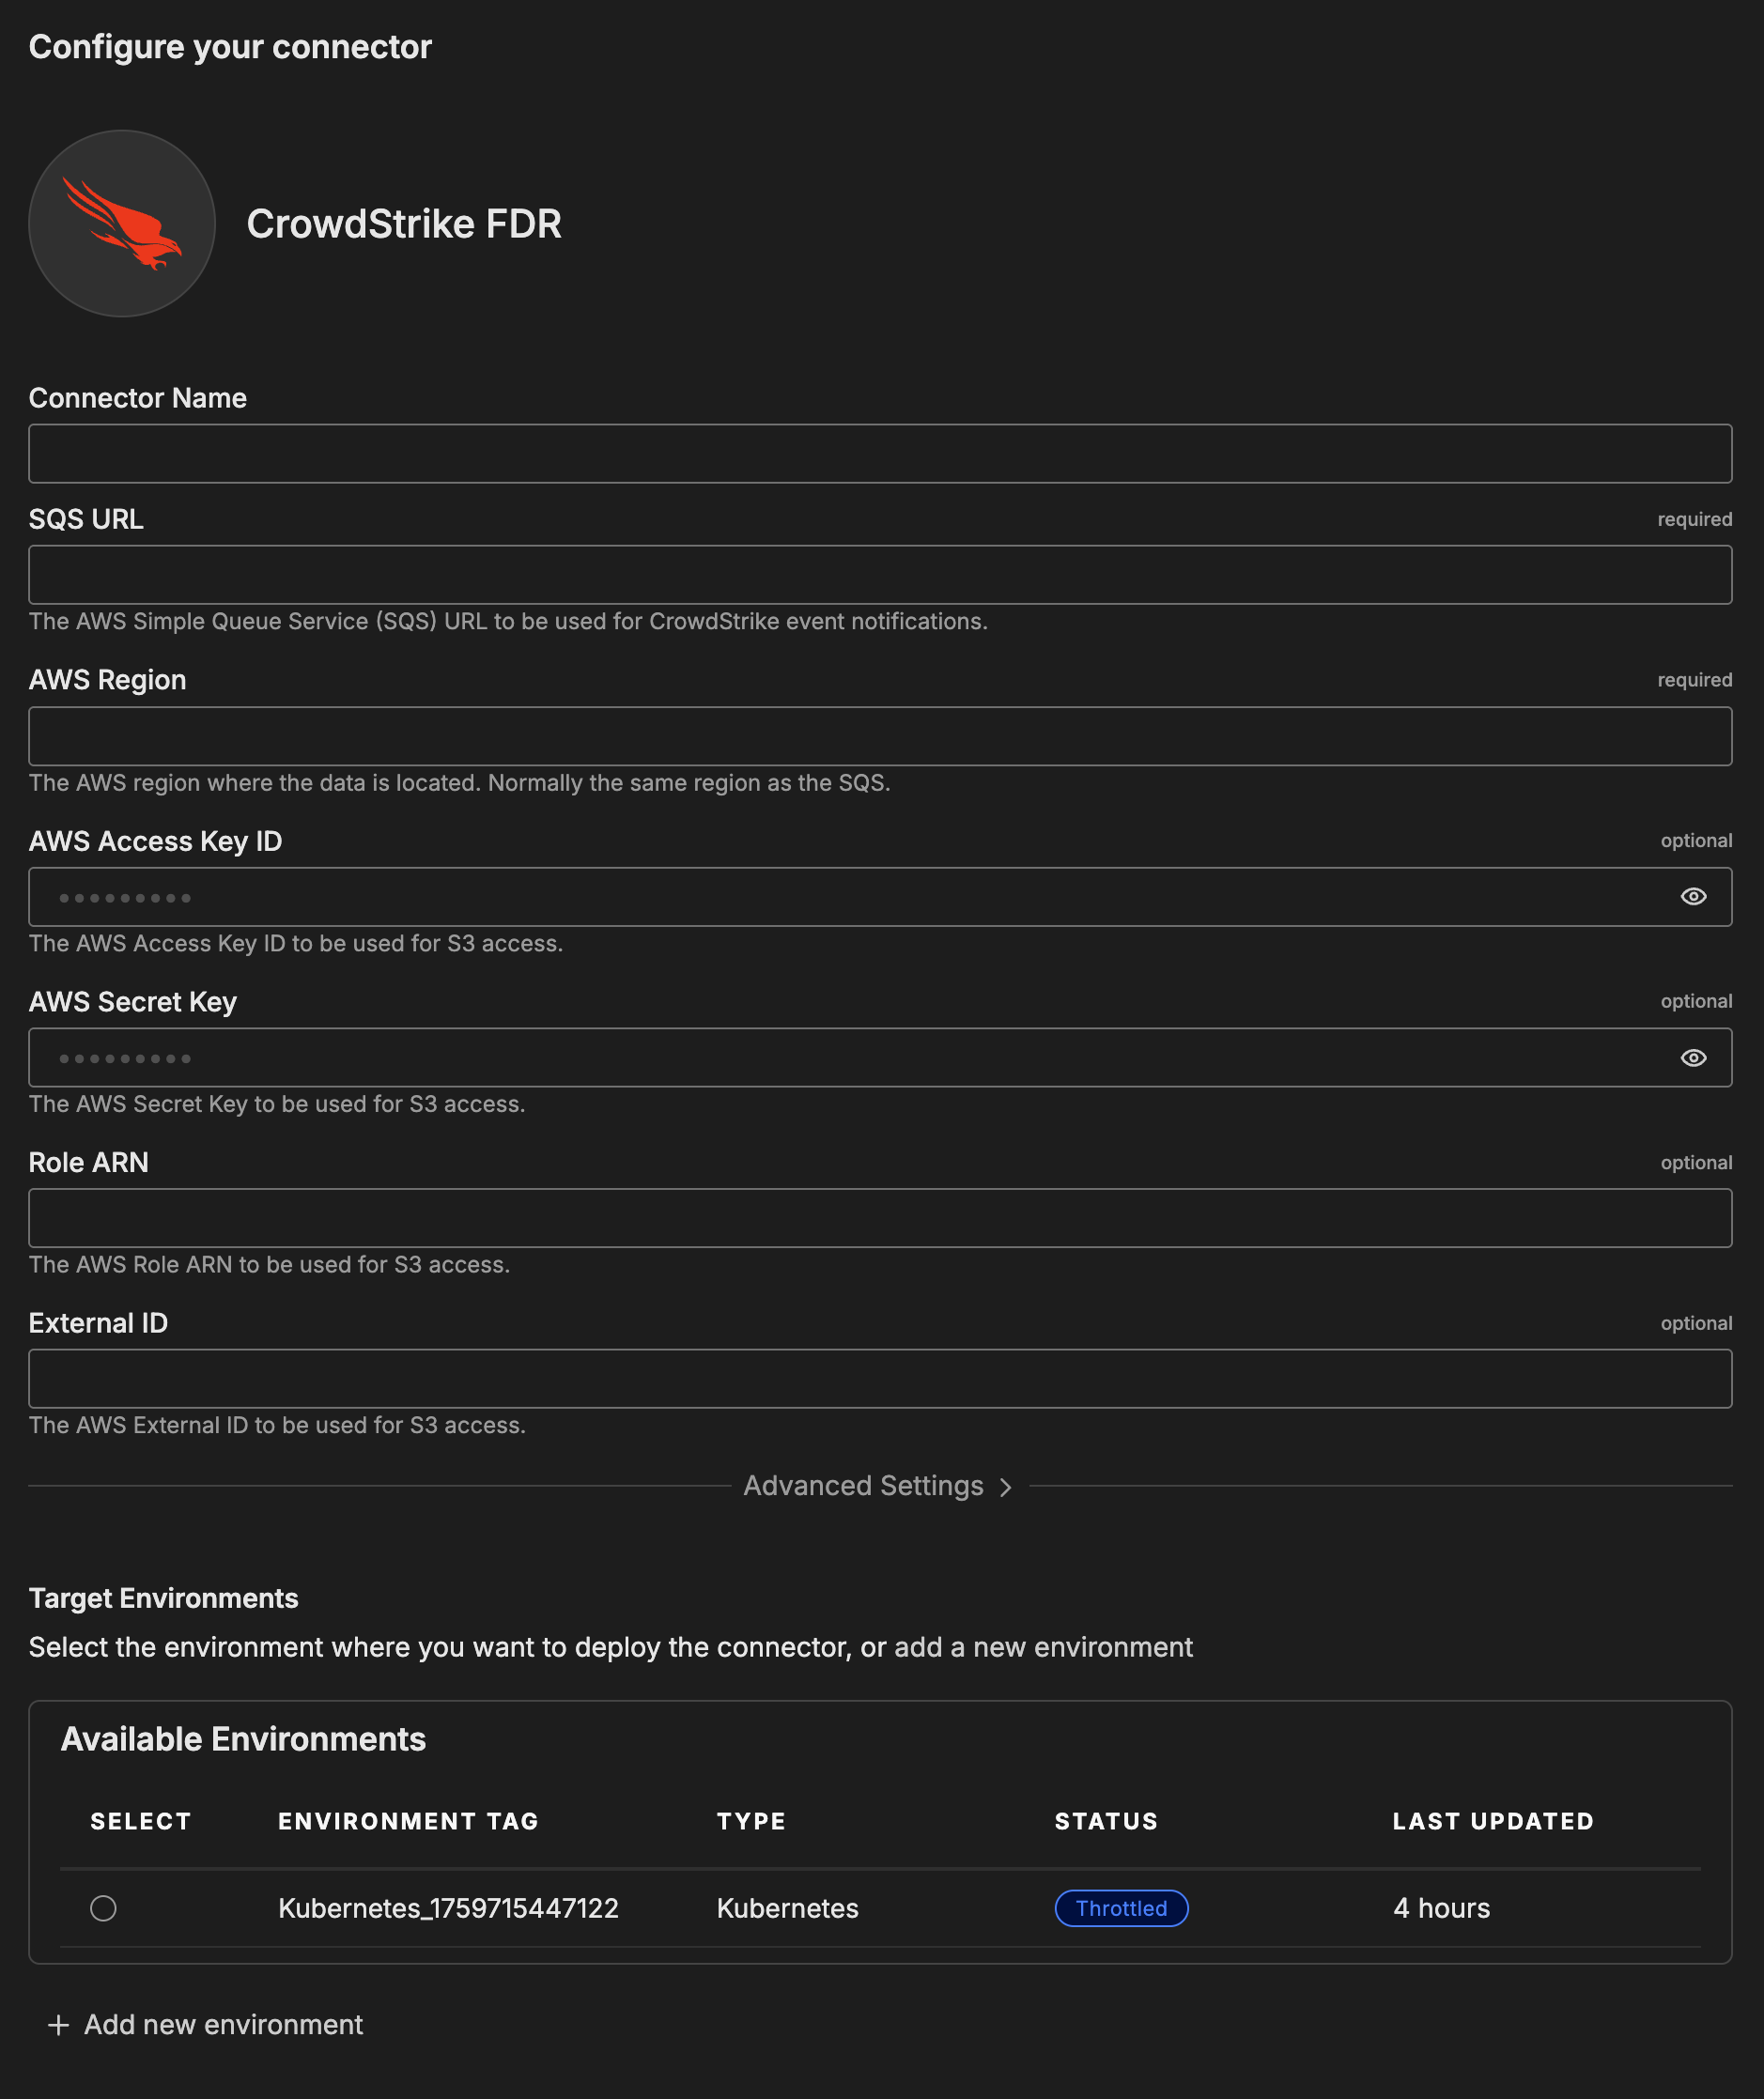Image resolution: width=1764 pixels, height=2099 pixels.
Task: Show the AWS Access Key ID value
Action: 1692,896
